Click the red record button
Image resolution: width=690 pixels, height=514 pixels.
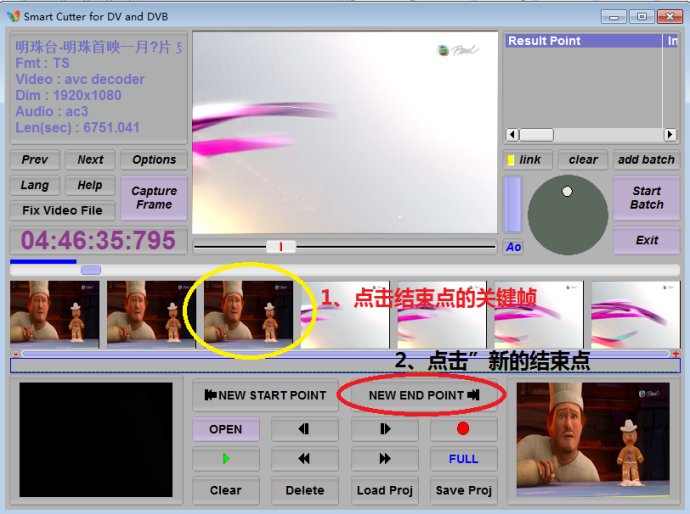[x=463, y=429]
